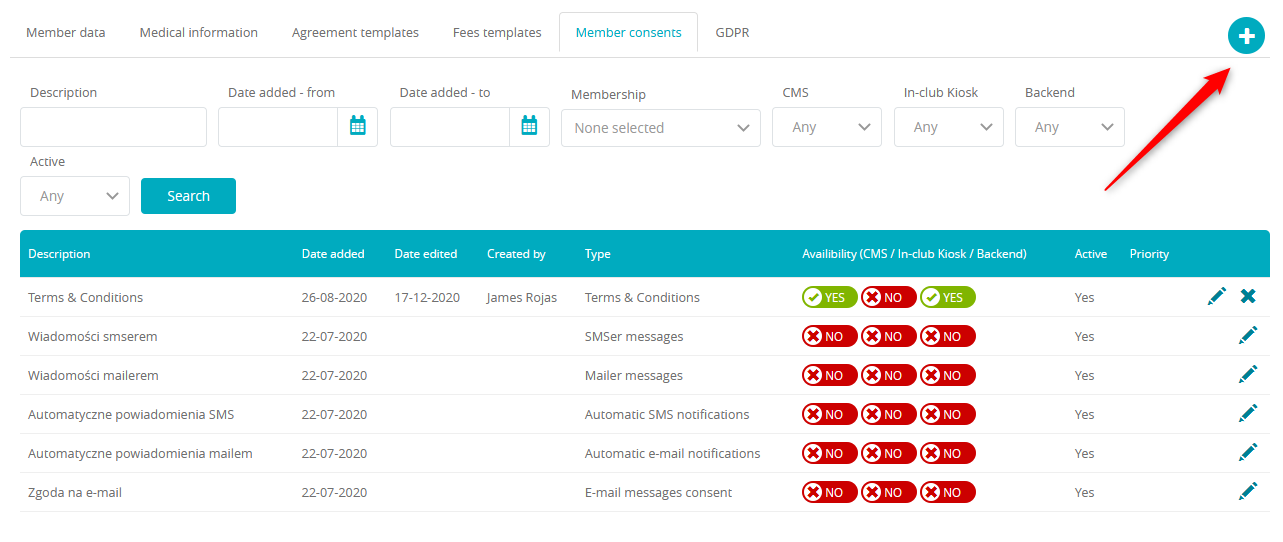Focus the Description input field
1283x542 pixels.
[113, 127]
